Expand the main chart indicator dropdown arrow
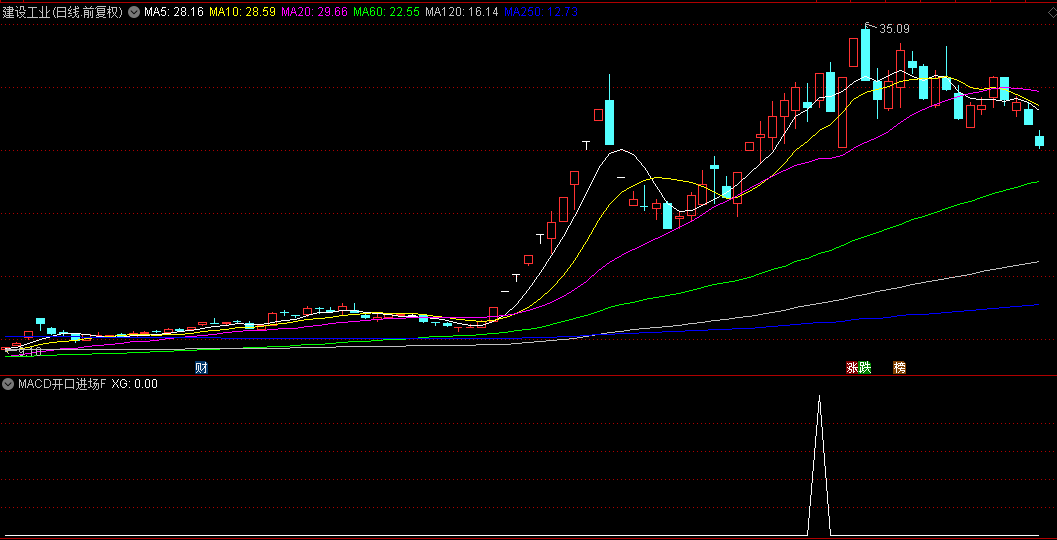This screenshot has width=1057, height=540. pyautogui.click(x=133, y=11)
